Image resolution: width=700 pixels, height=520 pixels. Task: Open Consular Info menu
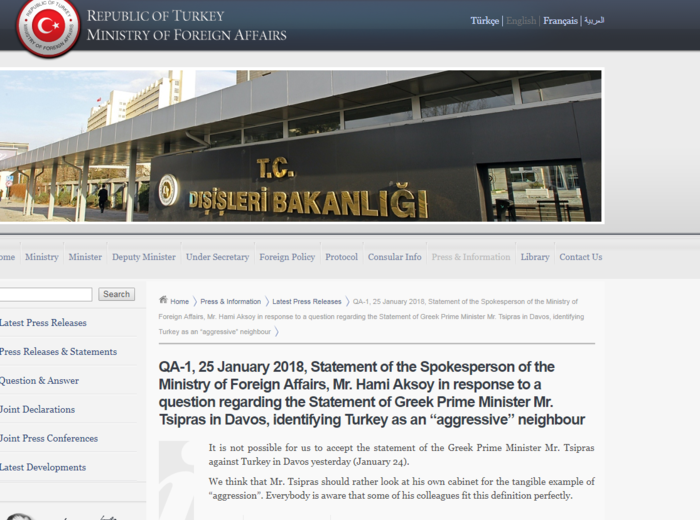click(394, 257)
